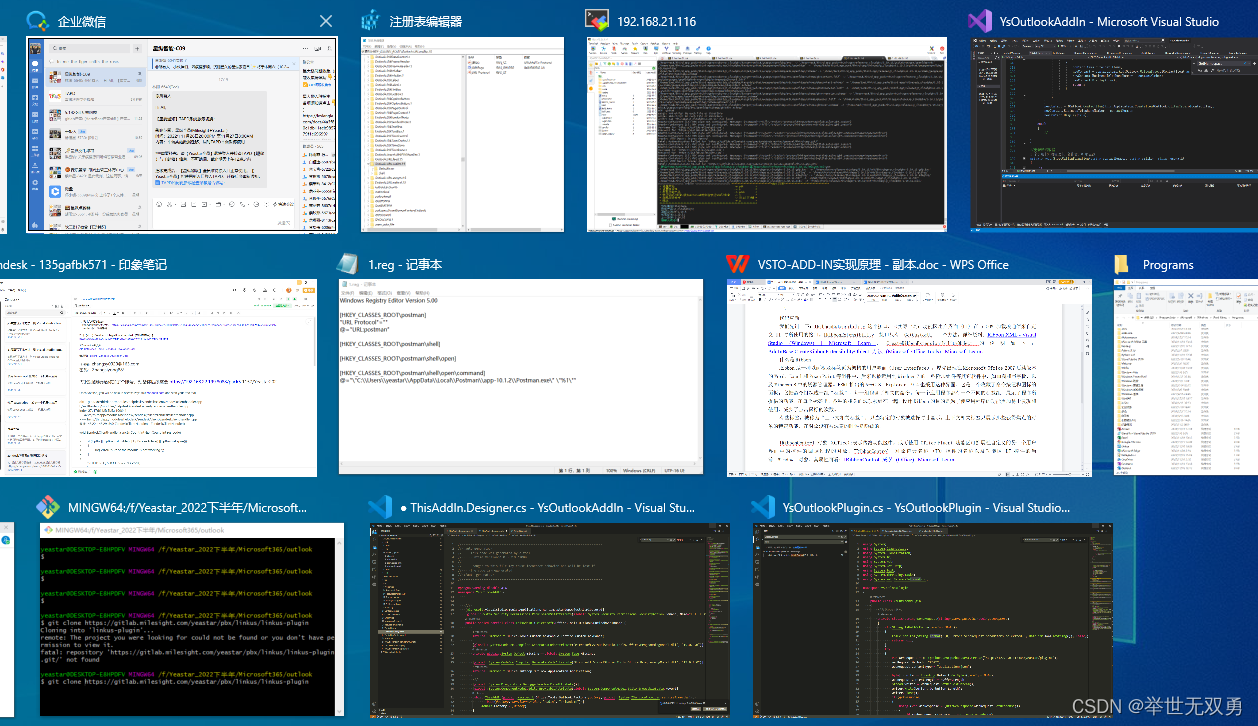Click the title 'YsOutlookAddIn - Microsoft Visual Studio'
Image resolution: width=1258 pixels, height=726 pixels.
coord(1108,21)
